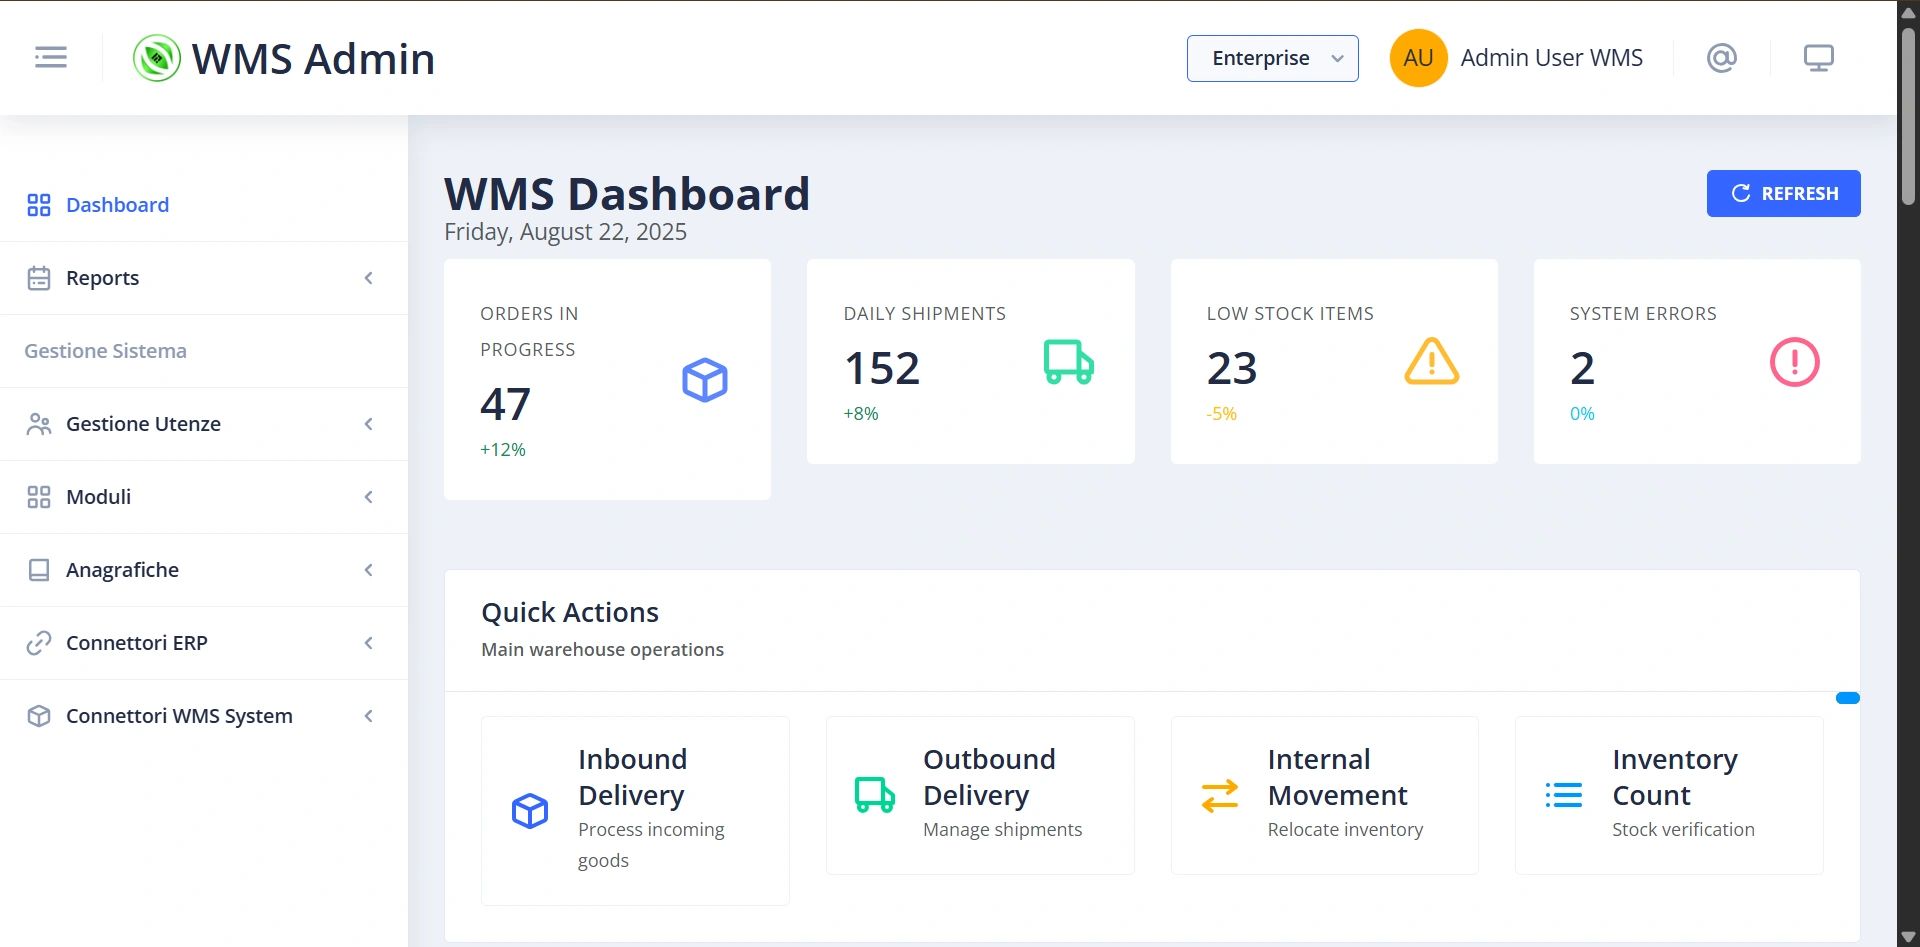The height and width of the screenshot is (947, 1920).
Task: Click the System Errors red alert icon
Action: [x=1794, y=362]
